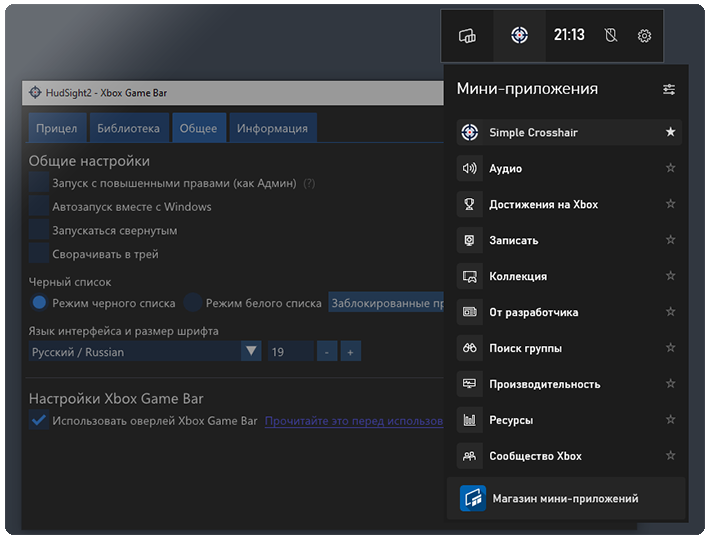Click the Сообщество Xbox people icon
Image resolution: width=710 pixels, height=540 pixels.
[x=470, y=456]
